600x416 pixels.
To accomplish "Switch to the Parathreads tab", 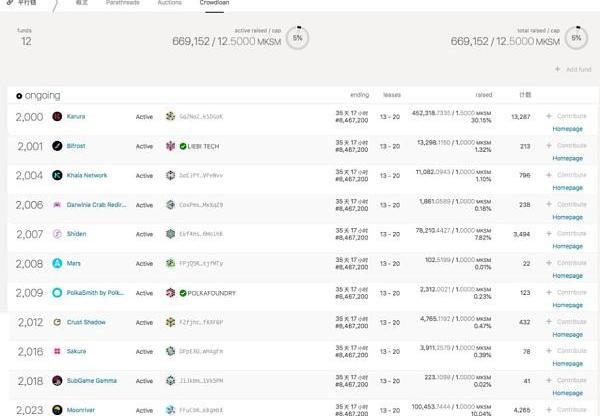I will [122, 3].
